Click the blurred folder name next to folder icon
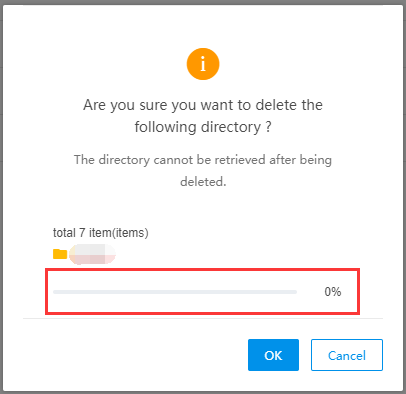406x394 pixels. [92, 254]
